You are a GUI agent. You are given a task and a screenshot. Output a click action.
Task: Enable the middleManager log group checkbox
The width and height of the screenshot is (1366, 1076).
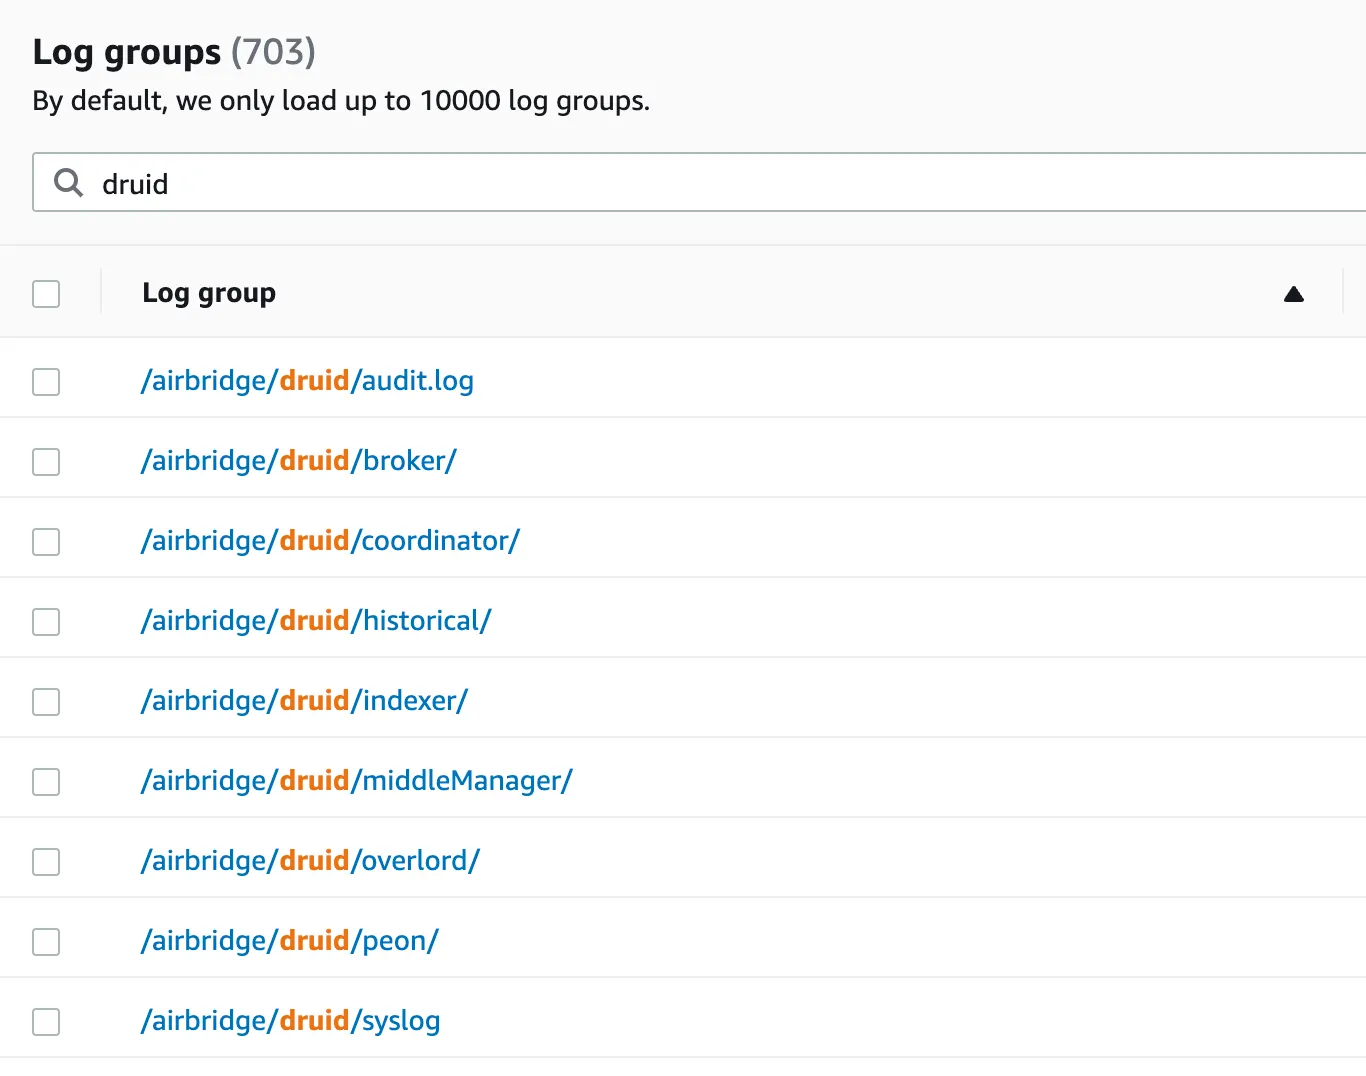tap(46, 782)
